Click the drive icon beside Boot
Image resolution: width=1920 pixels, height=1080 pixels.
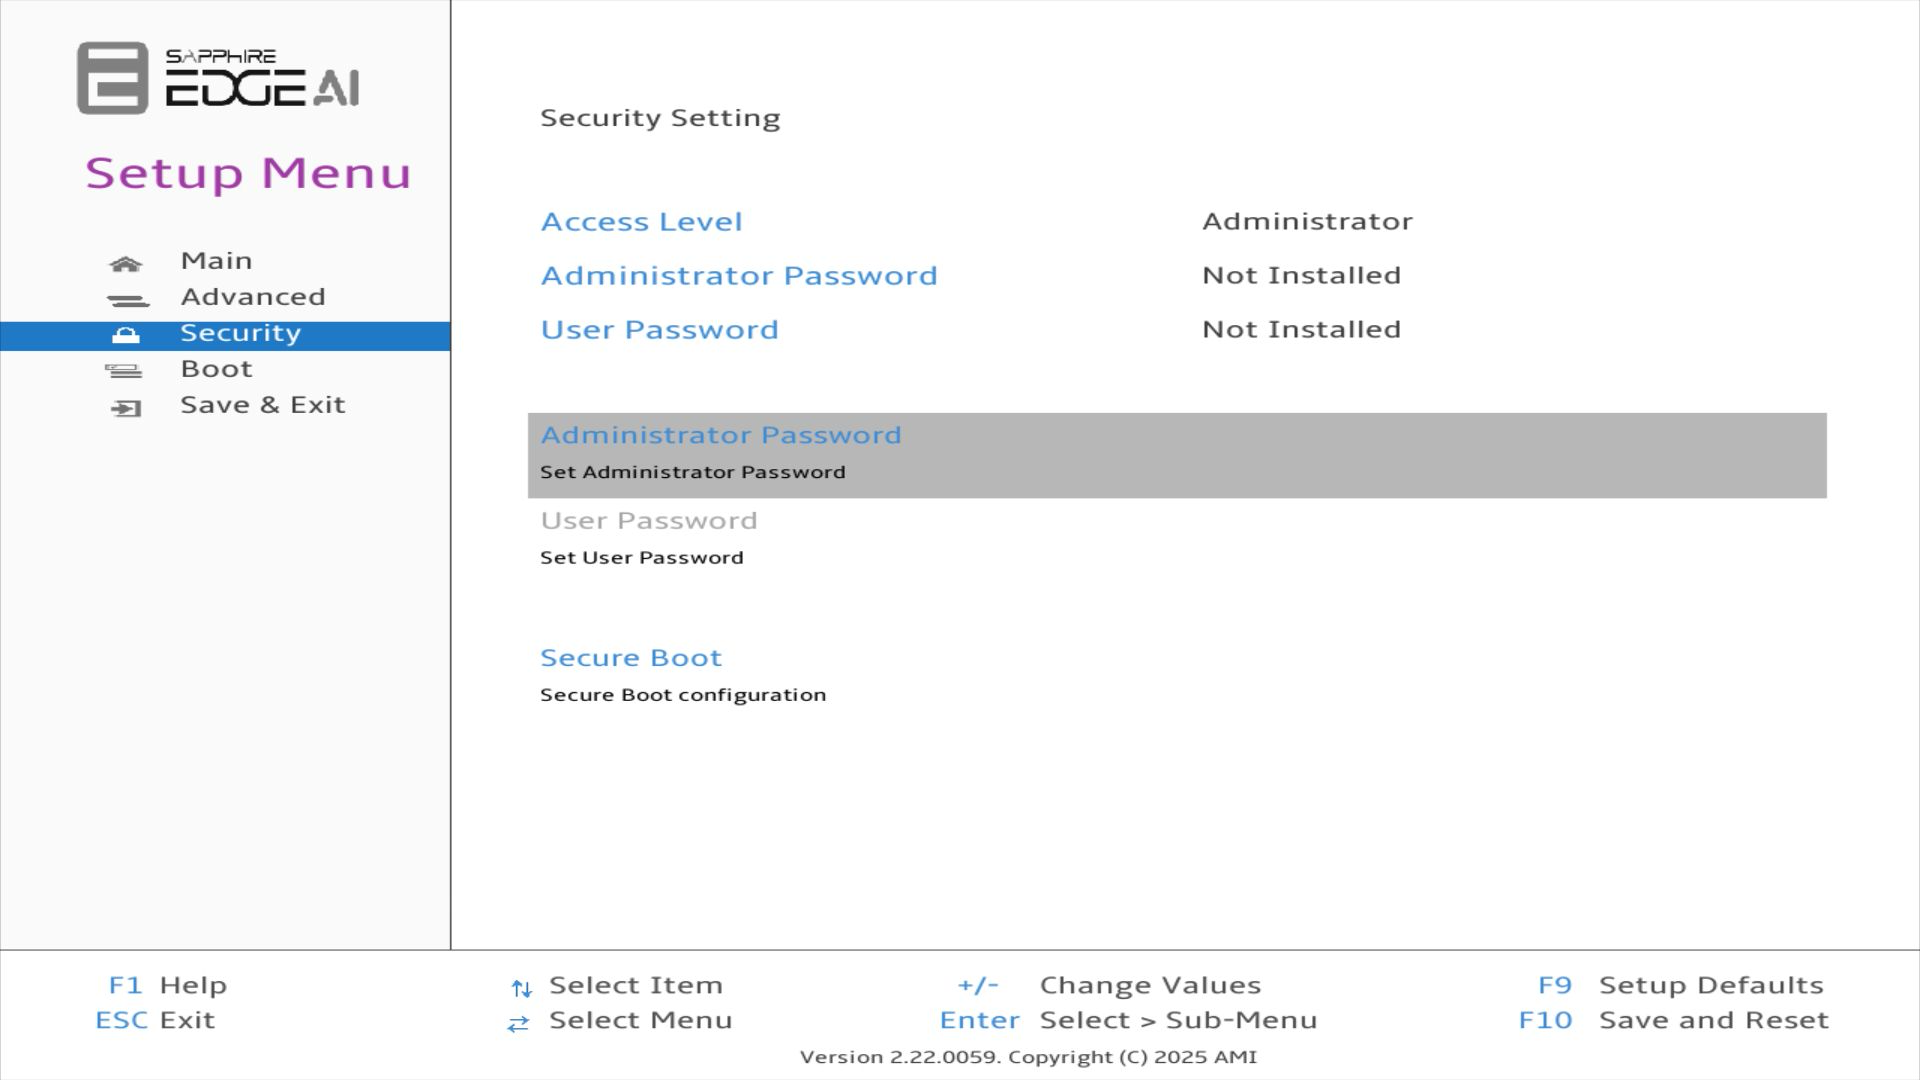[124, 371]
